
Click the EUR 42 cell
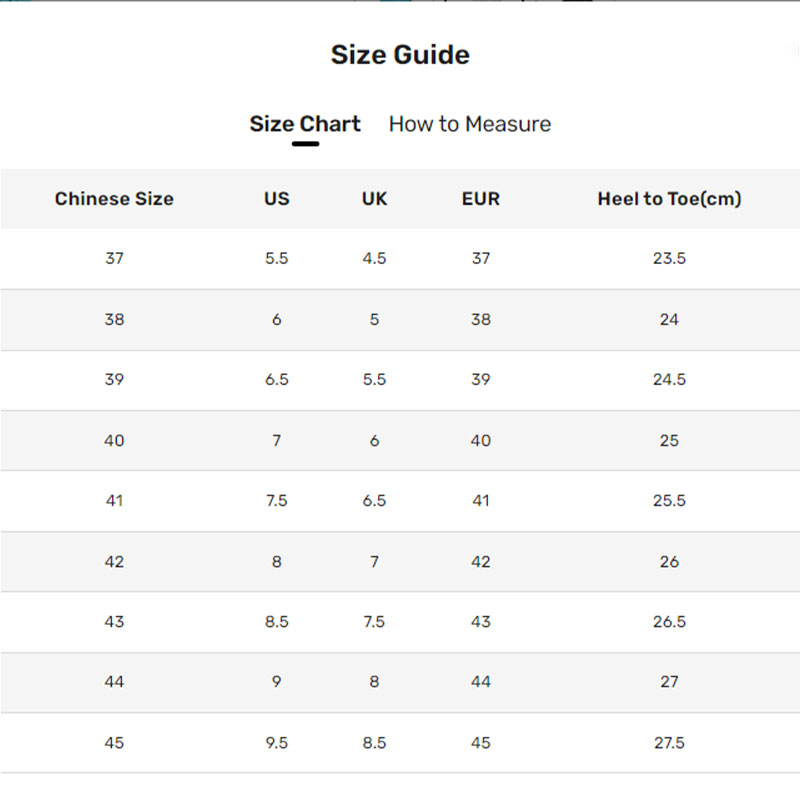[481, 562]
